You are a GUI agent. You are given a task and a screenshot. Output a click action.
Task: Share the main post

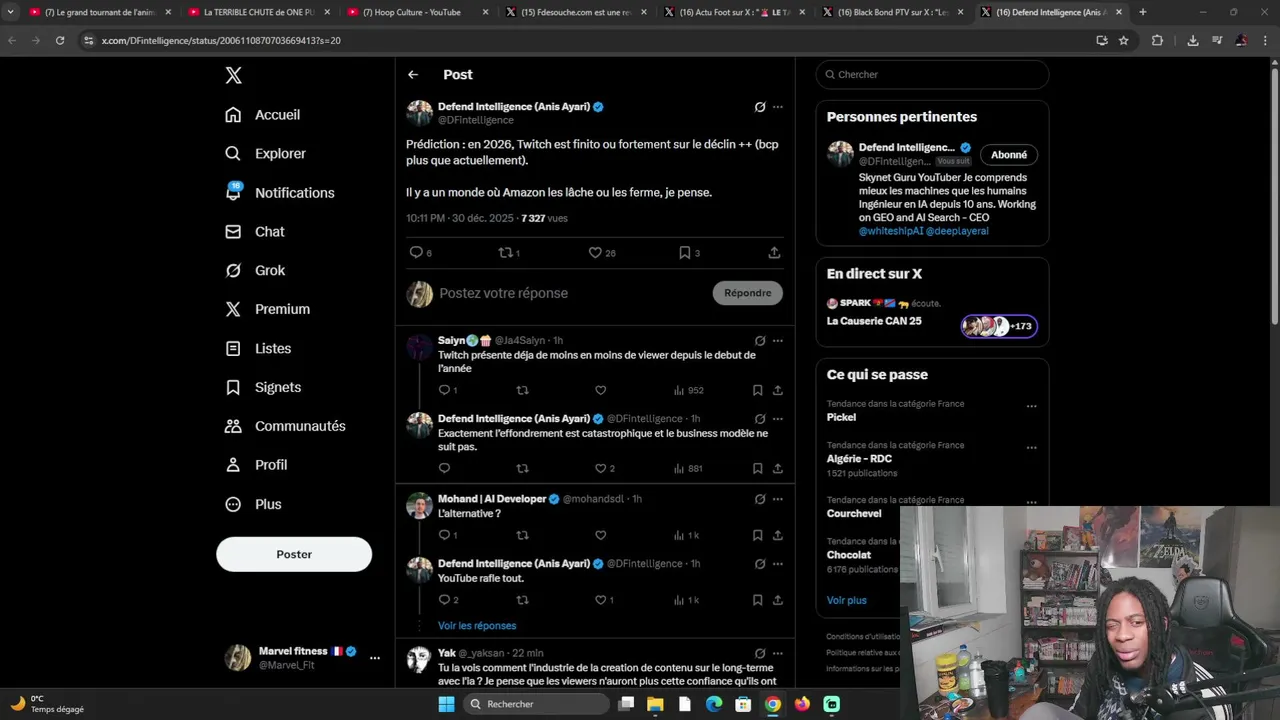(x=774, y=253)
